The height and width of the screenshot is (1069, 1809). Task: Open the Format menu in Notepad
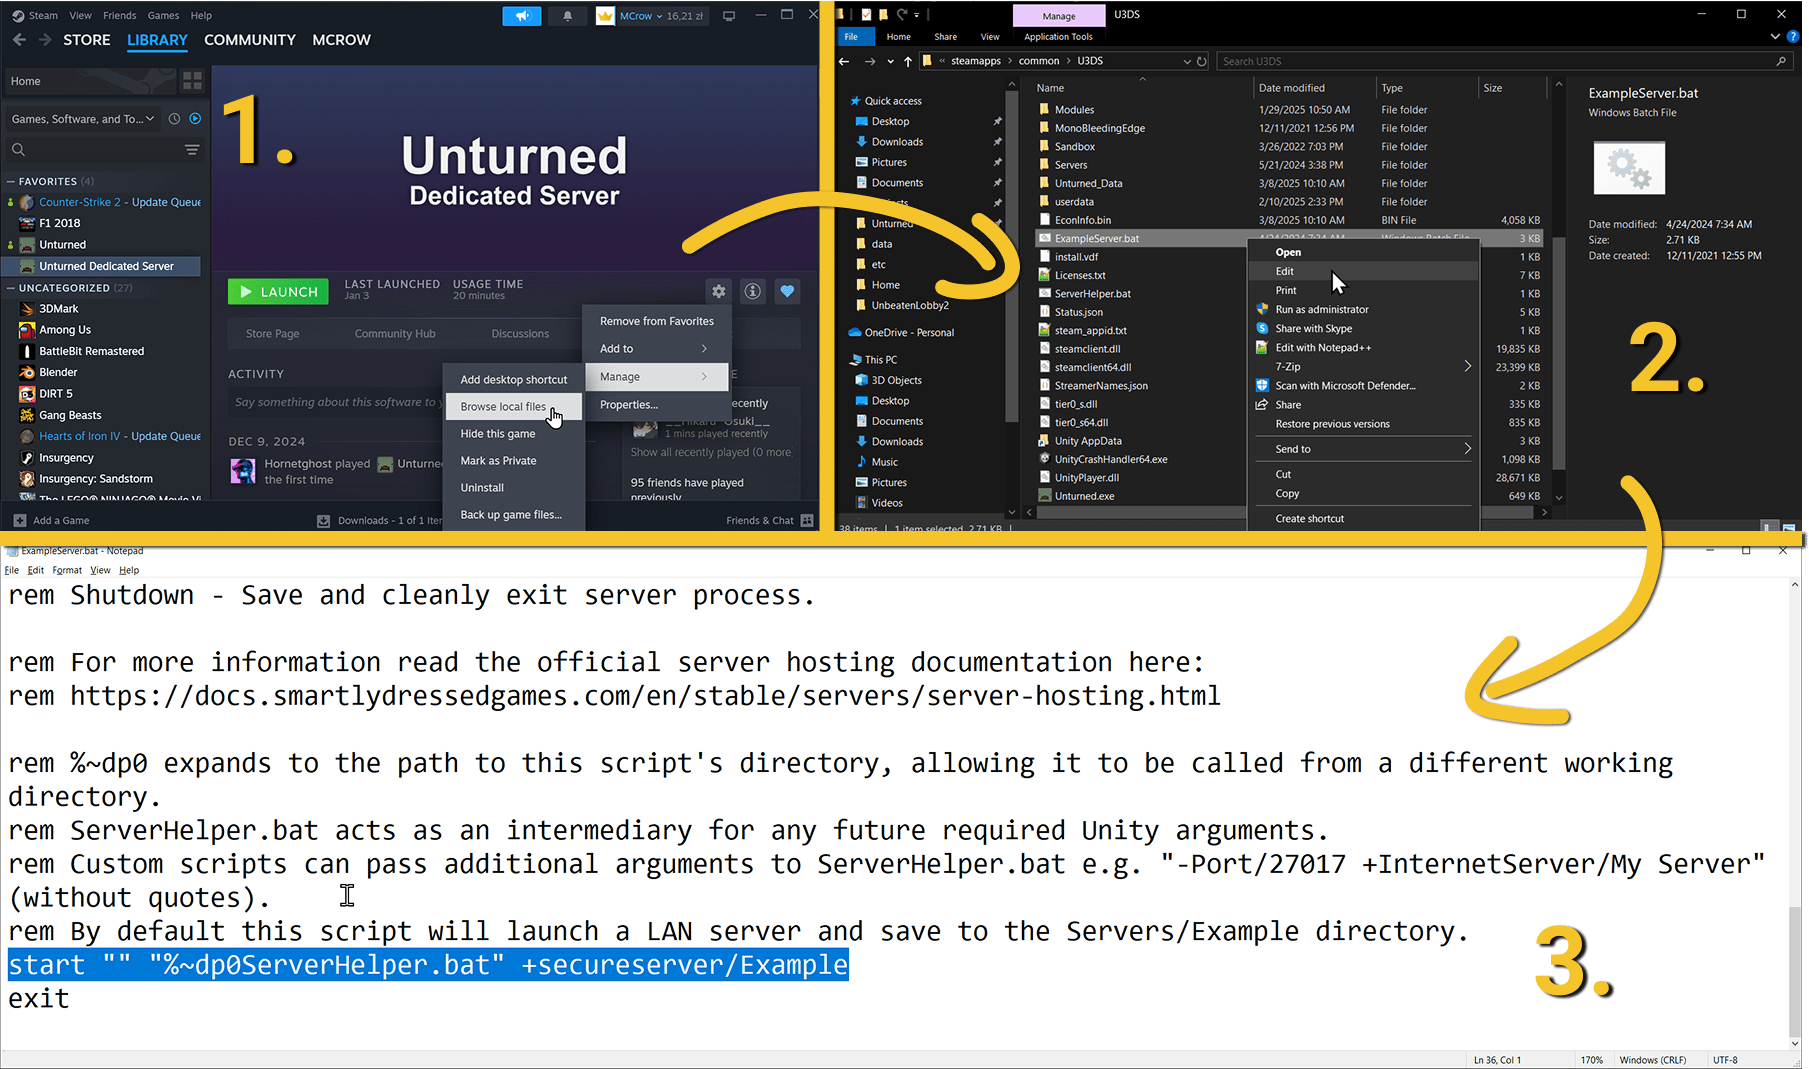tap(66, 570)
